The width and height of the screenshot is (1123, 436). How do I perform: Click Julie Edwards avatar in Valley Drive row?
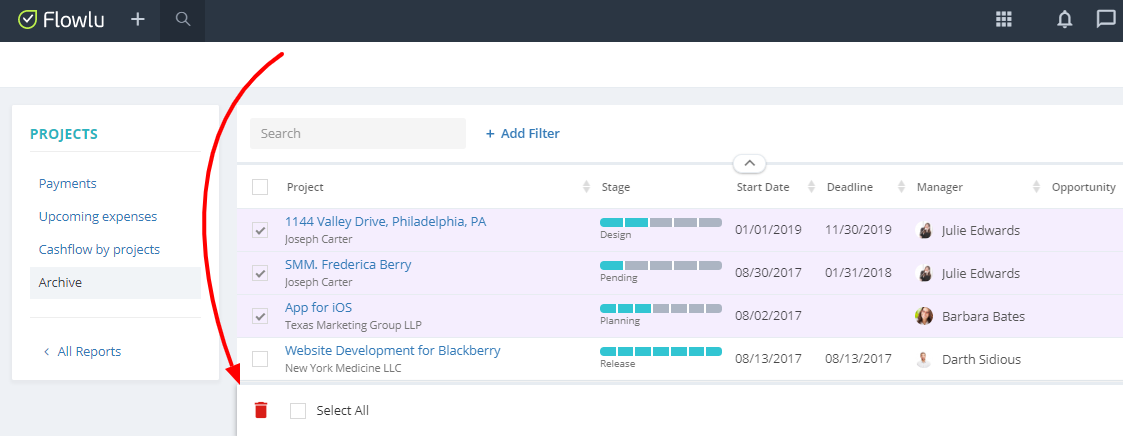[925, 230]
